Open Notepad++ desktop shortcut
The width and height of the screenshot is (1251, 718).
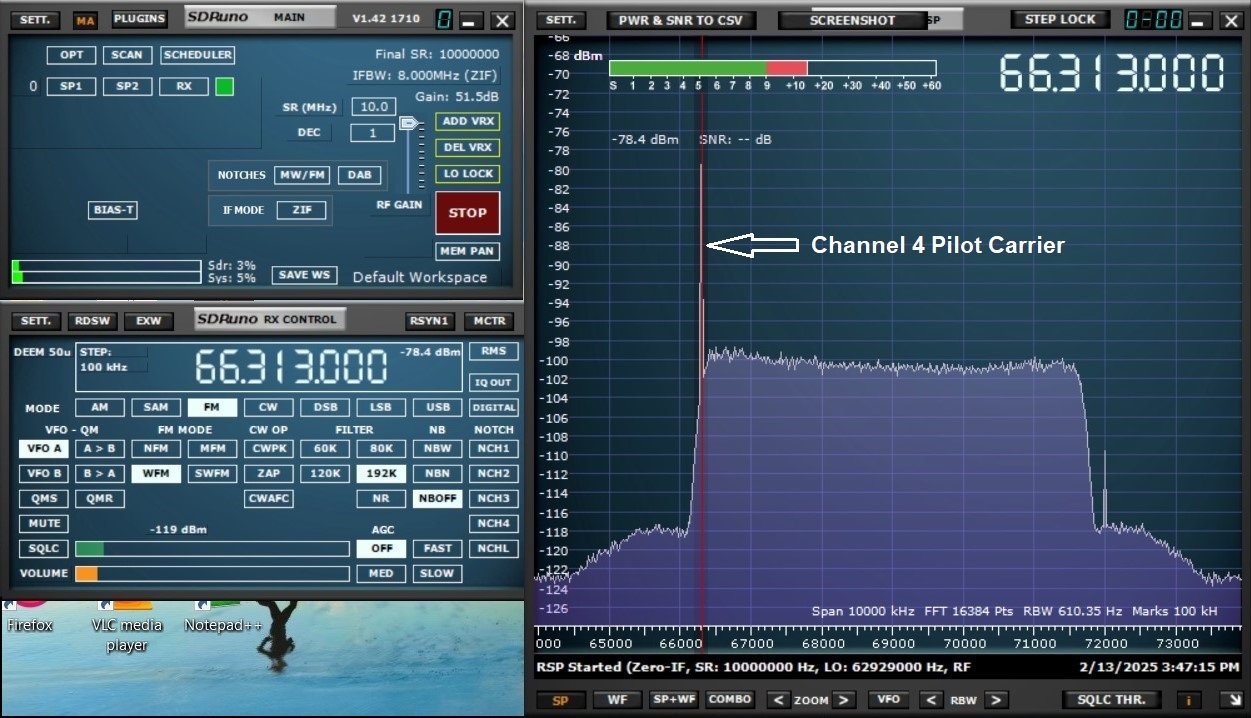pos(222,615)
